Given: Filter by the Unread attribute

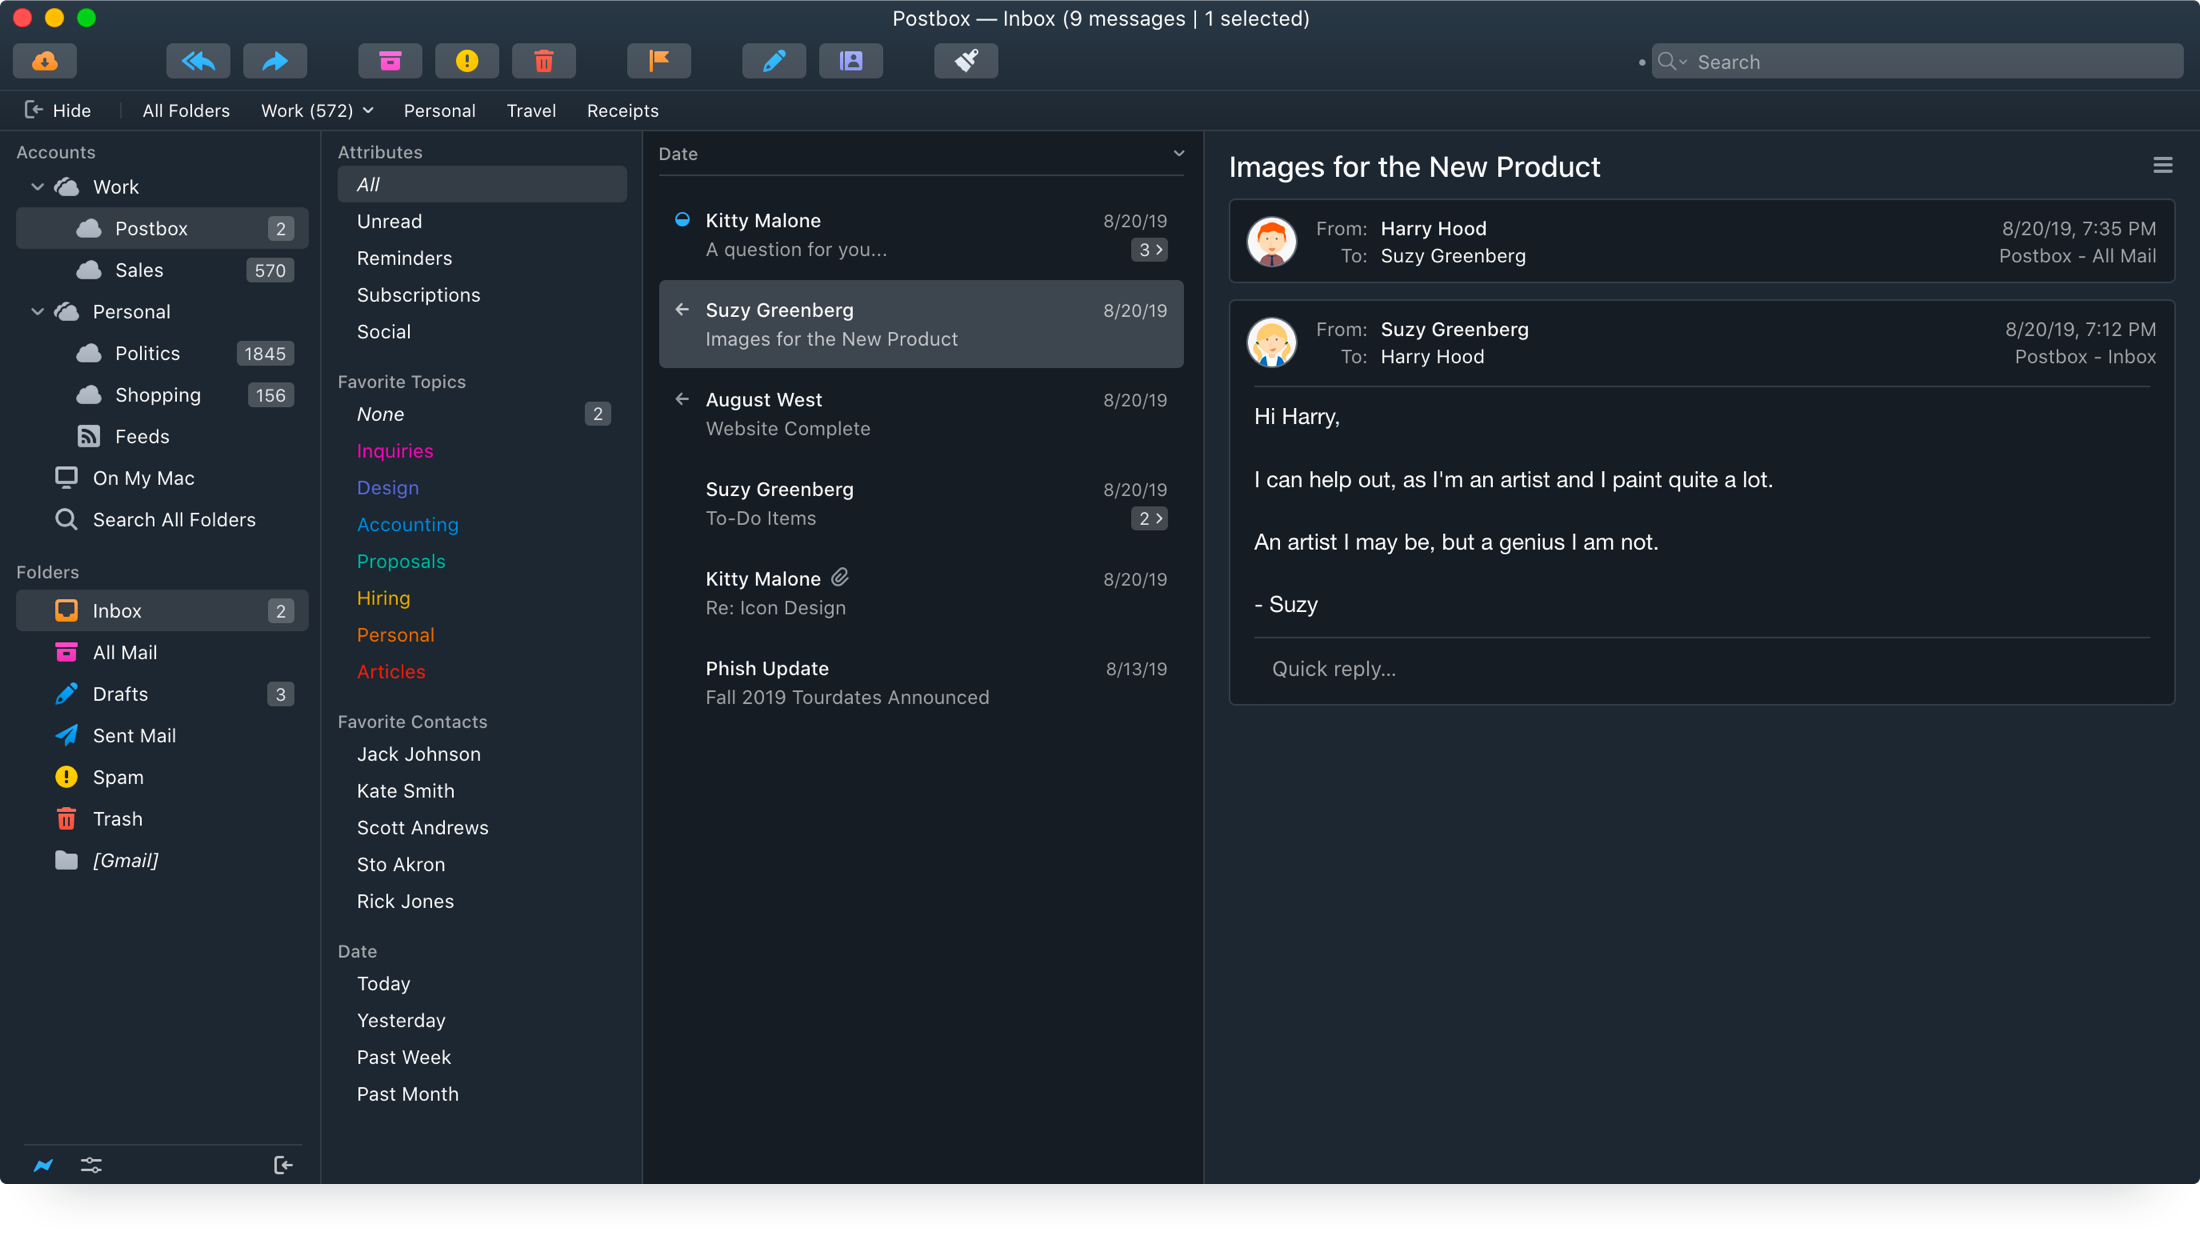Looking at the screenshot, I should pyautogui.click(x=389, y=221).
